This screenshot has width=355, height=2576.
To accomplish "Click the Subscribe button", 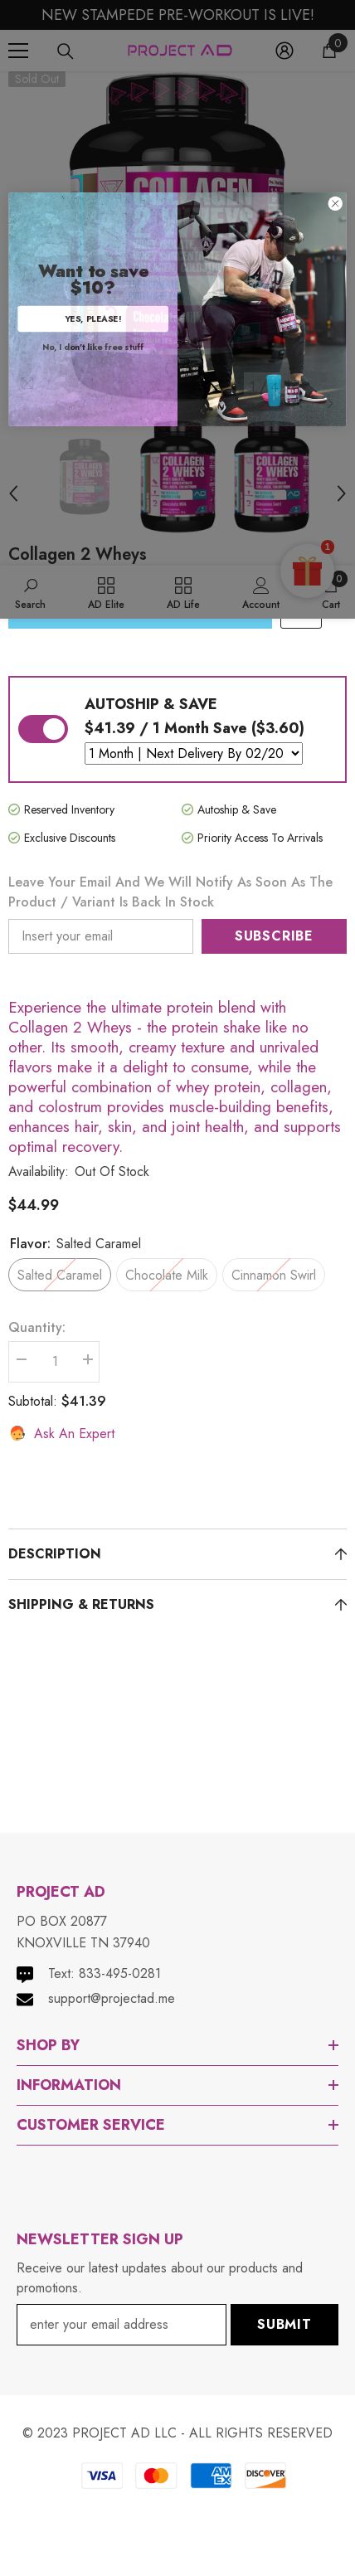I will coord(274,936).
